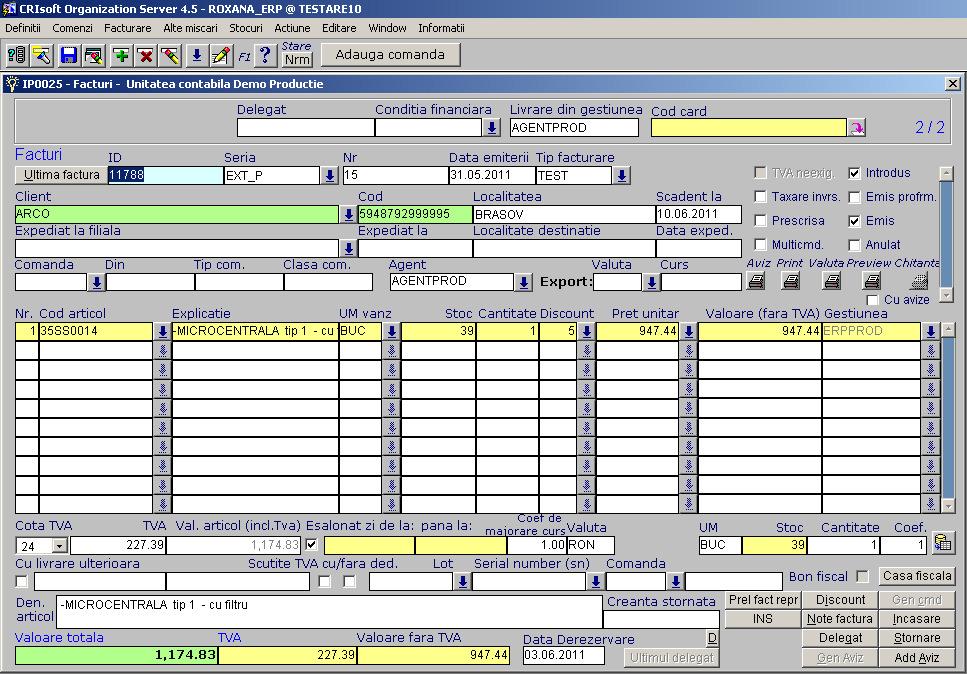Enable the Multicmd. checkbox
Screen dimensions: 967x674
point(760,245)
